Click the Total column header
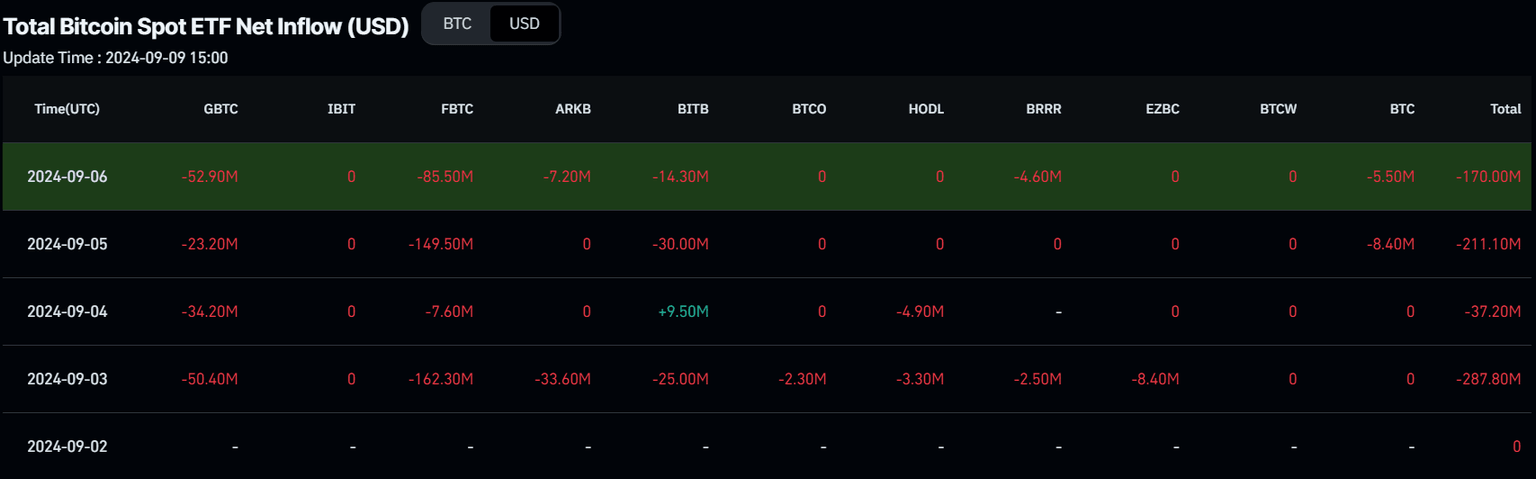 1505,109
